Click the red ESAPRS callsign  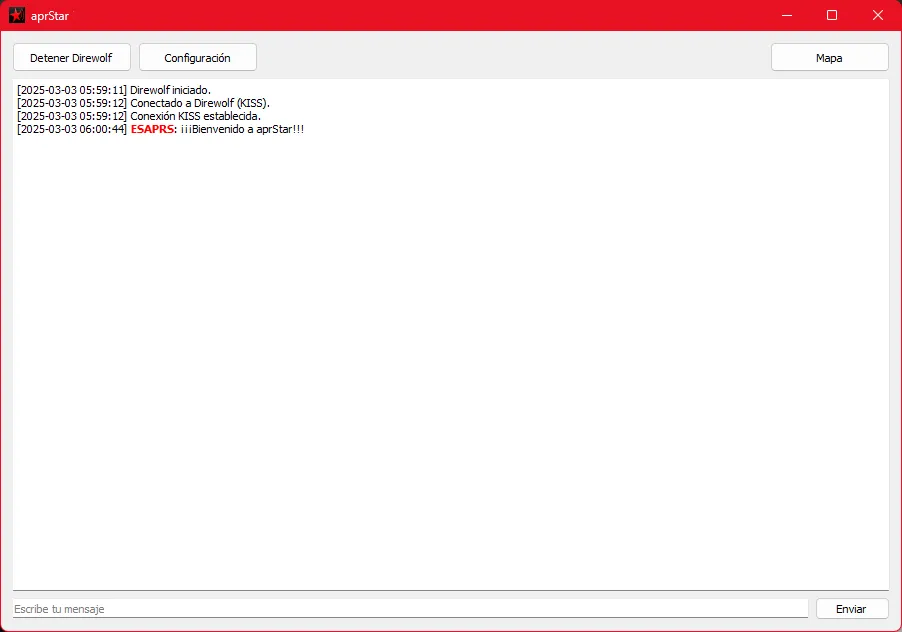pos(153,129)
